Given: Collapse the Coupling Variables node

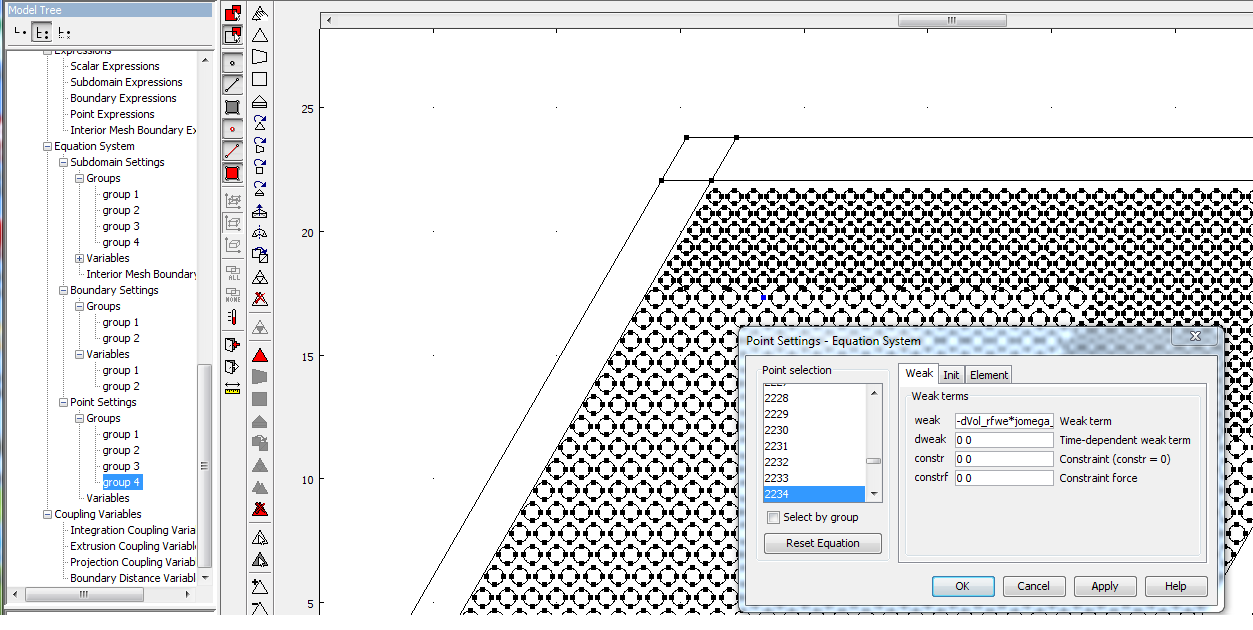Looking at the screenshot, I should (46, 514).
